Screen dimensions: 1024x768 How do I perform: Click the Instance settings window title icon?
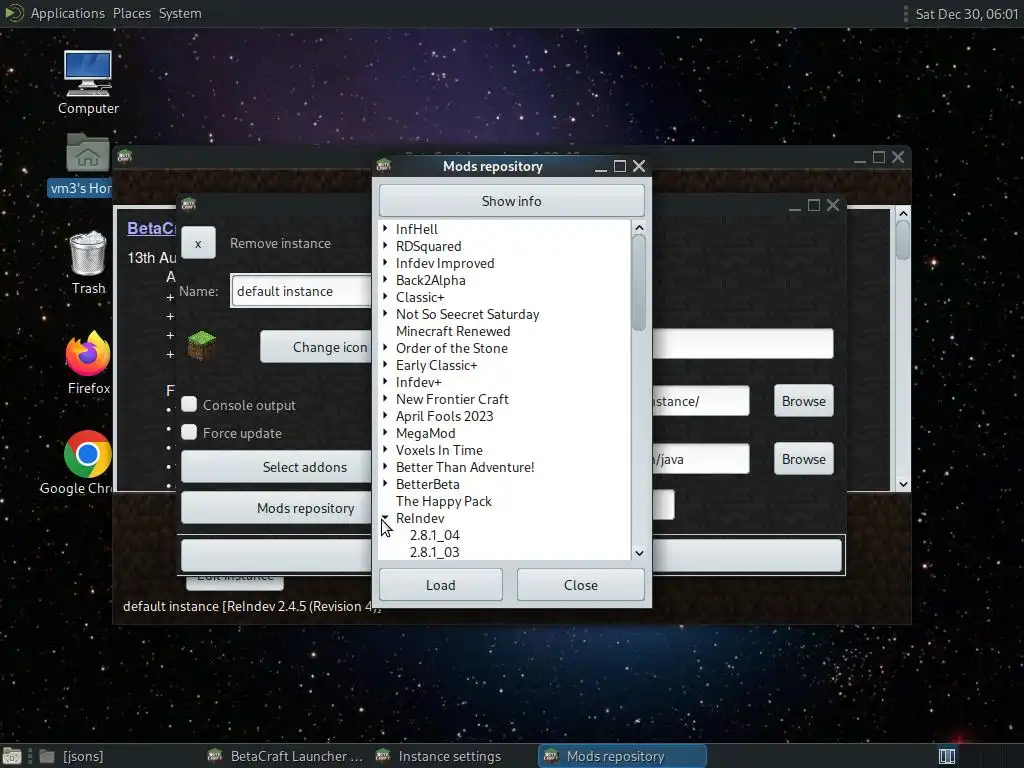[188, 204]
